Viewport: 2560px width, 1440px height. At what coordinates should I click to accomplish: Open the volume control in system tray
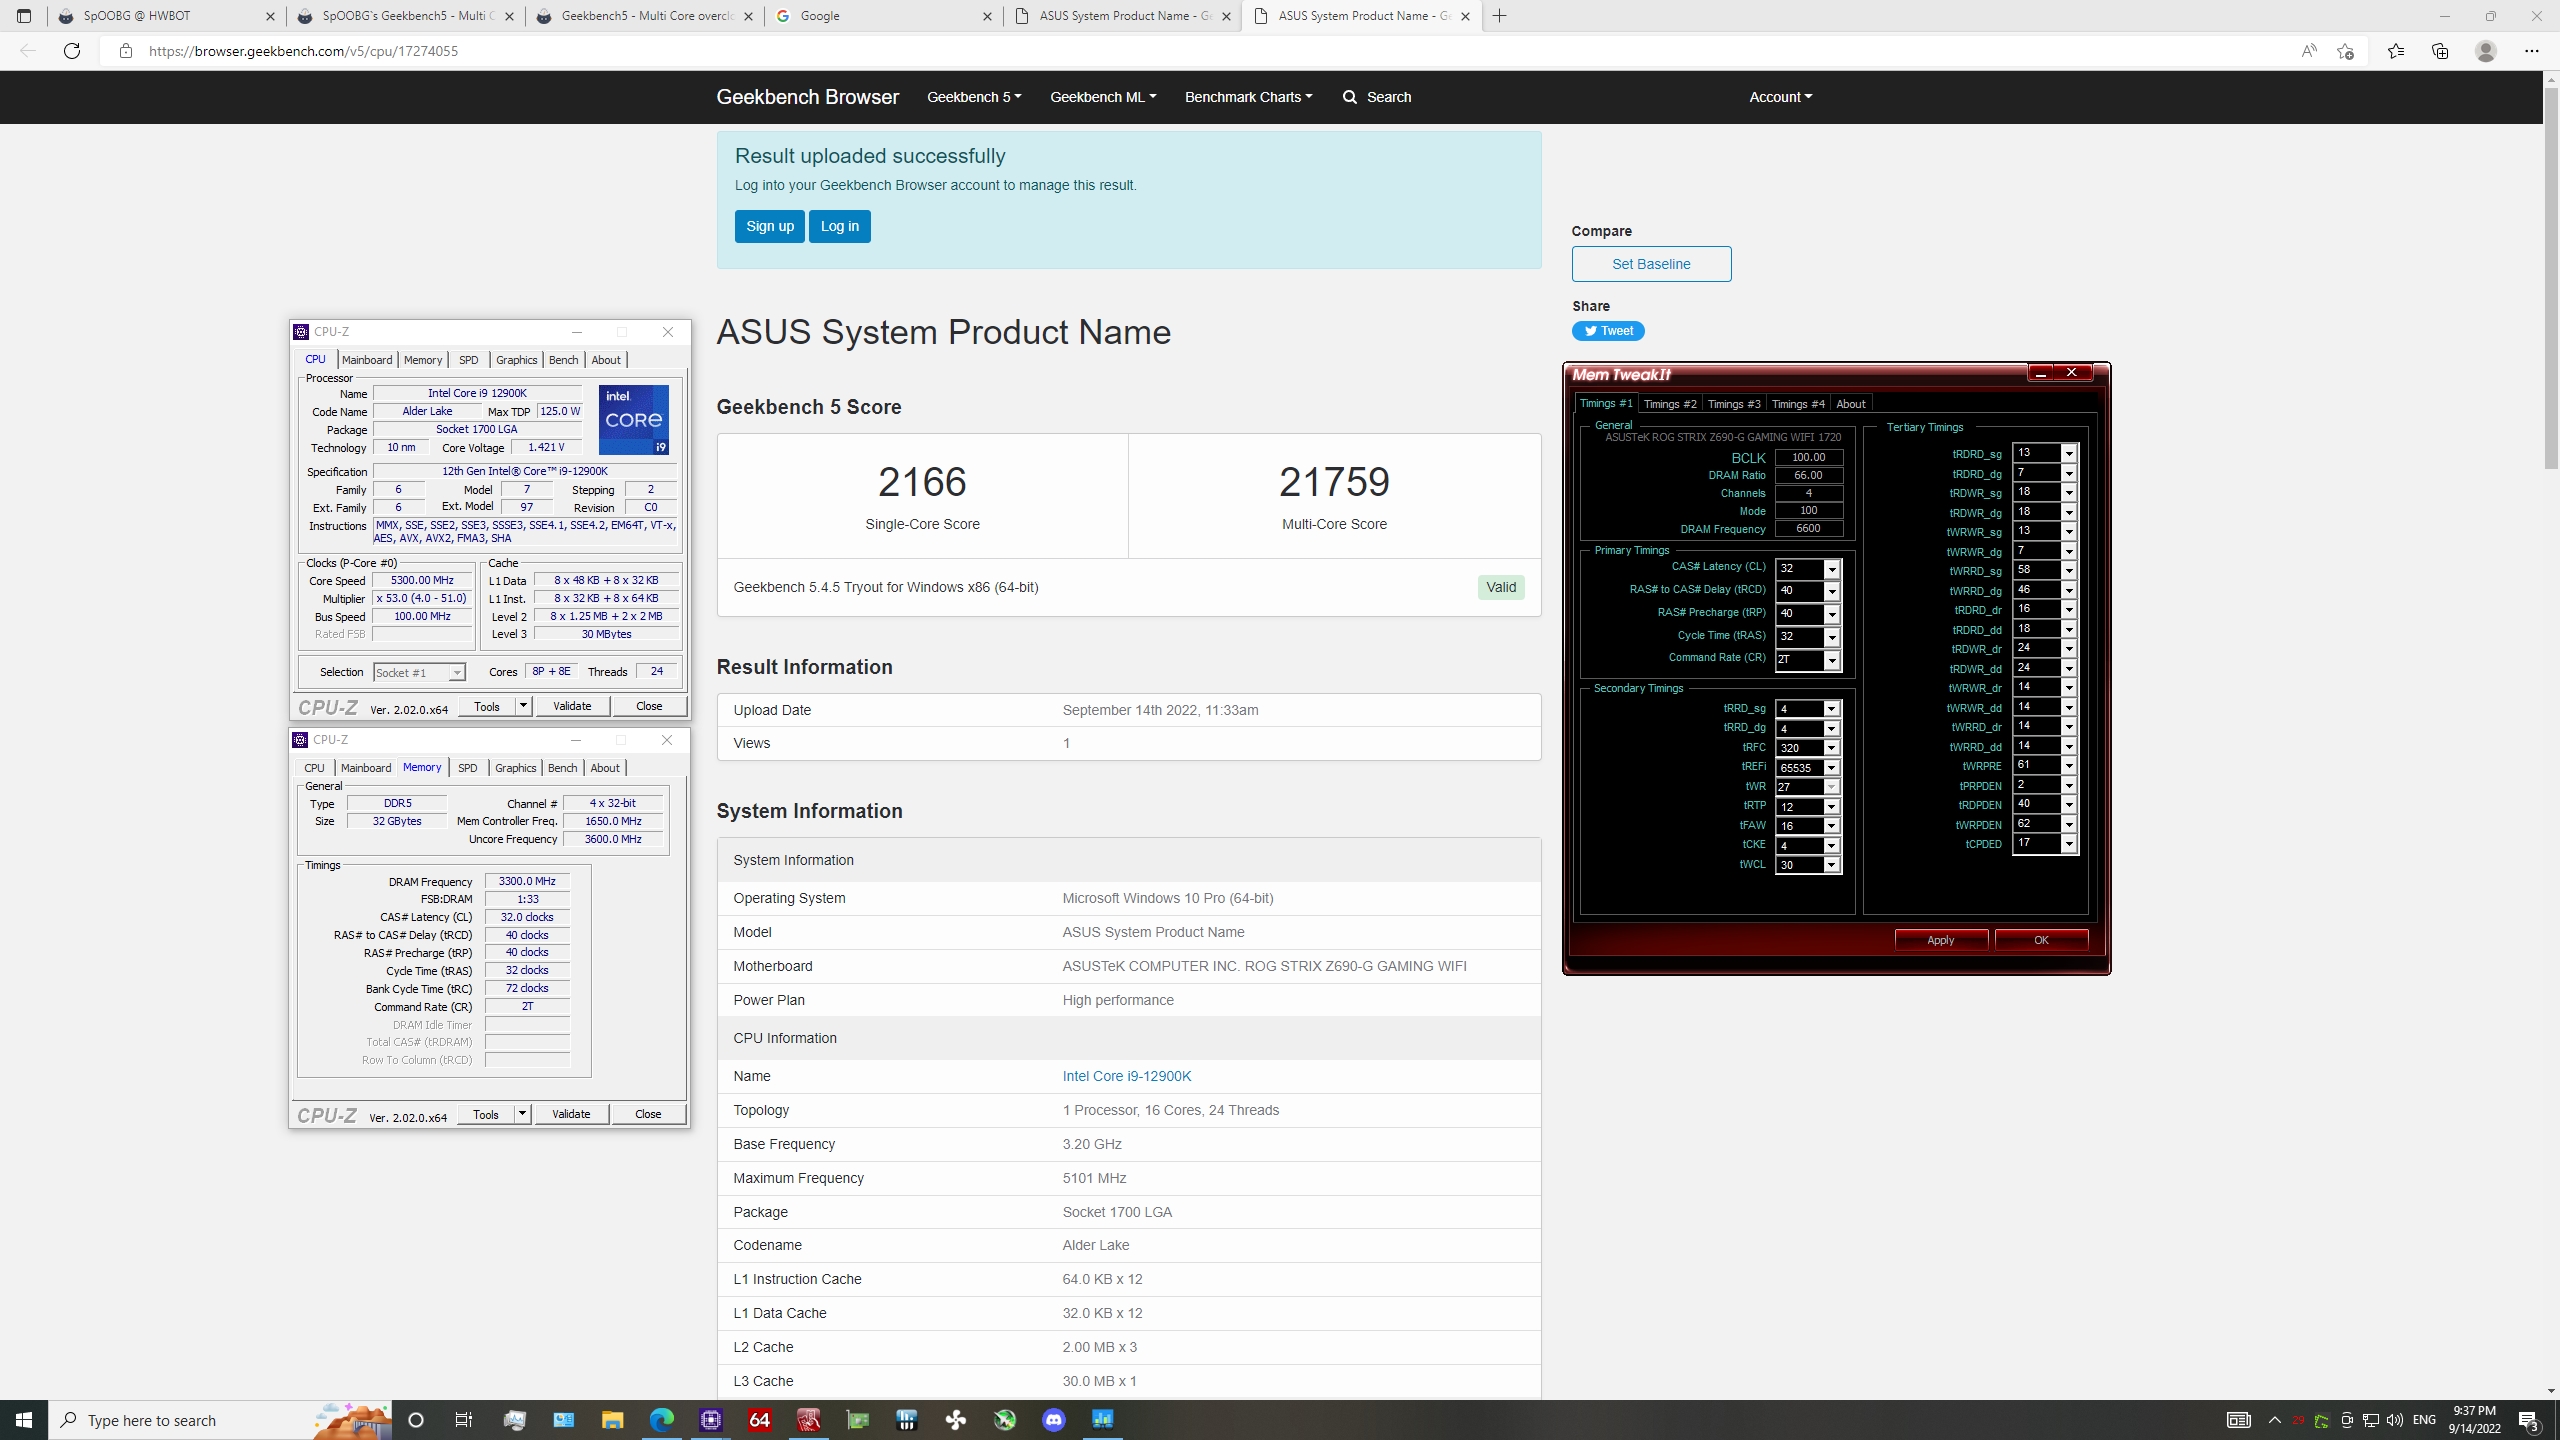point(2394,1420)
